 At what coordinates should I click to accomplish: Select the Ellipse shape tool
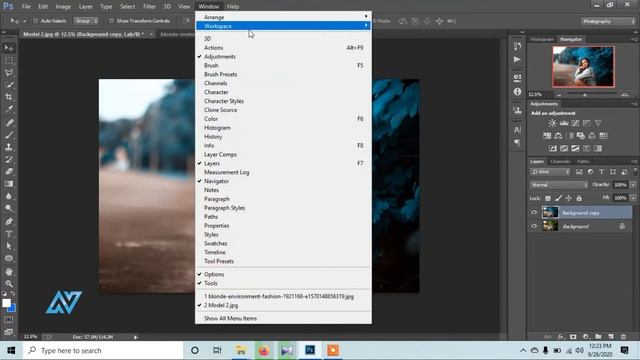[9, 258]
